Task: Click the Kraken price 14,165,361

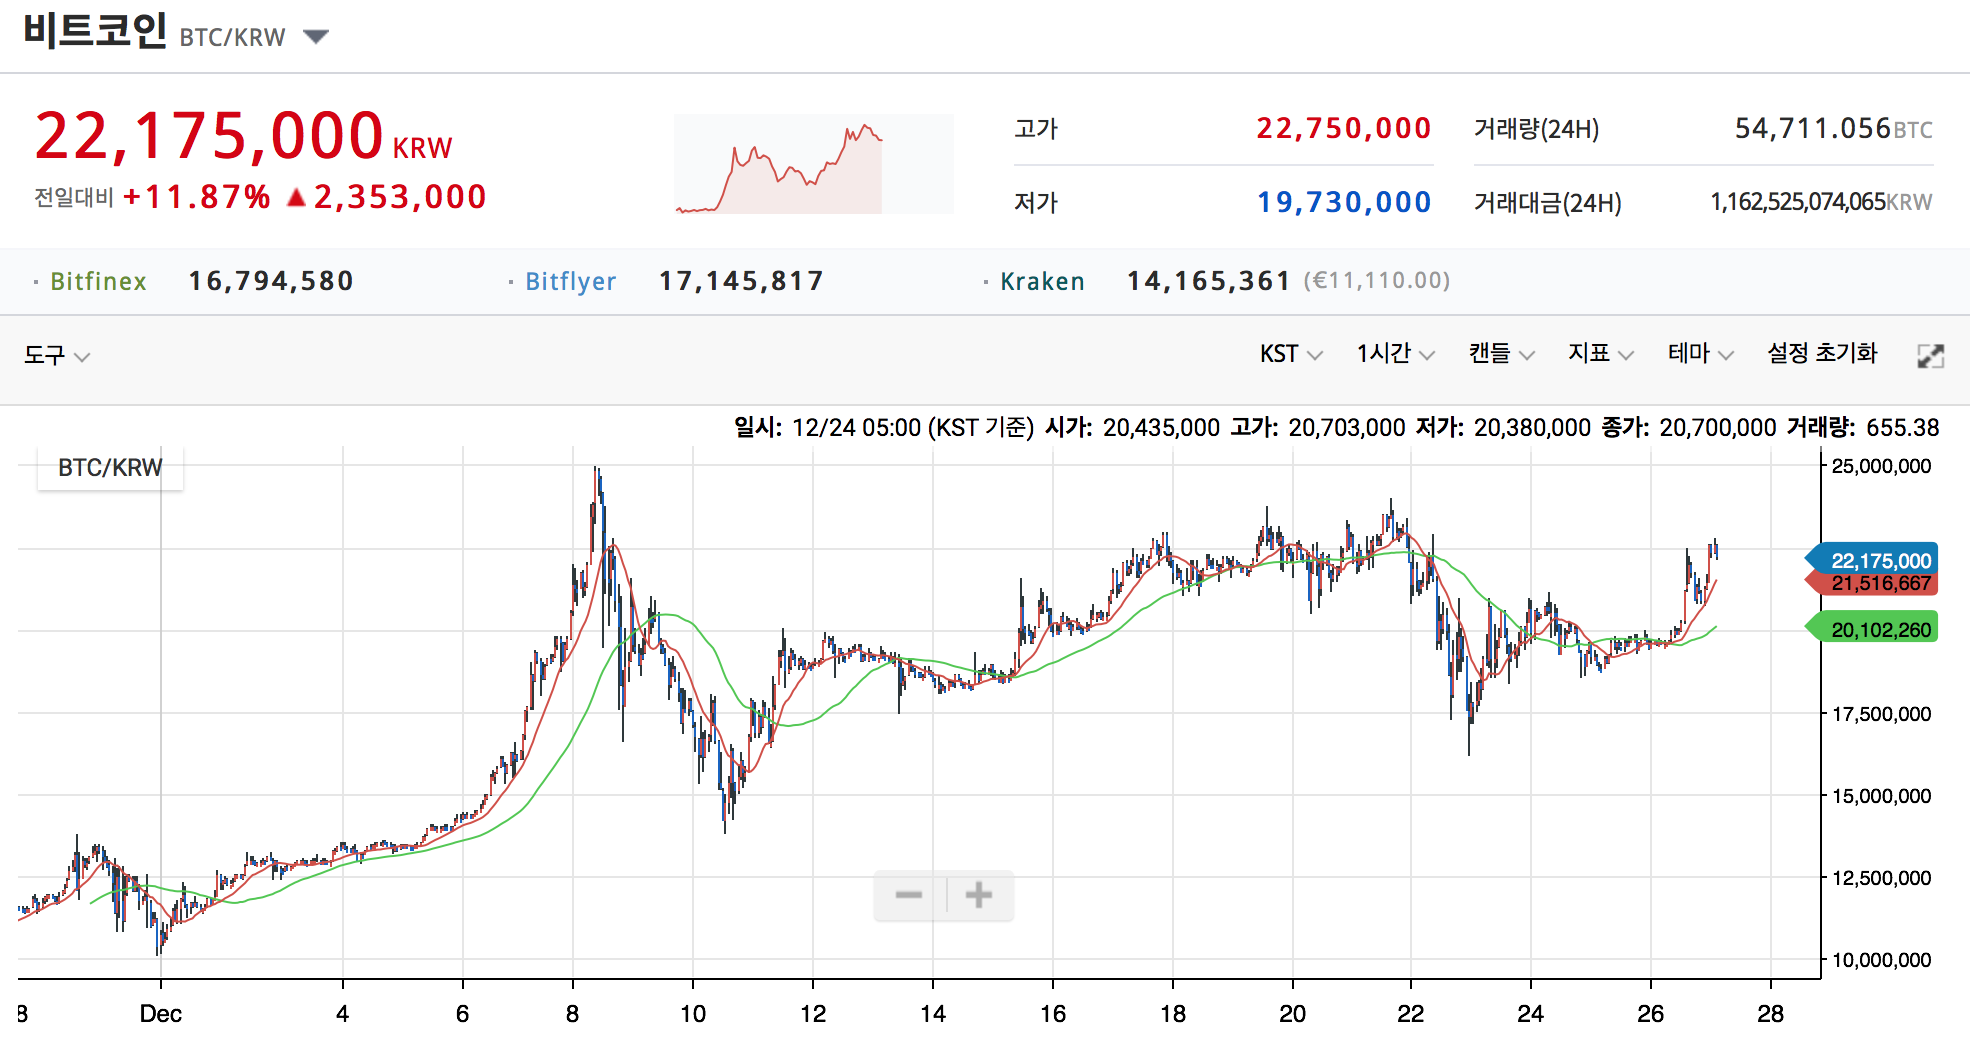Action: (x=1209, y=281)
